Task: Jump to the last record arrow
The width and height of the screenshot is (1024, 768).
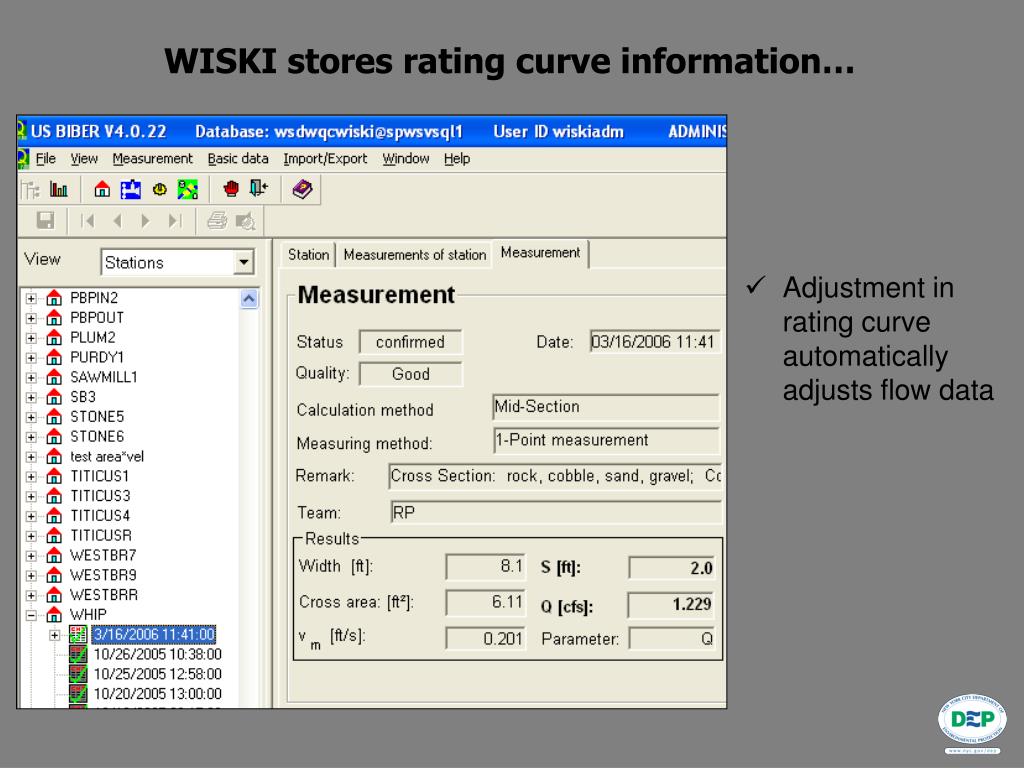Action: click(174, 221)
